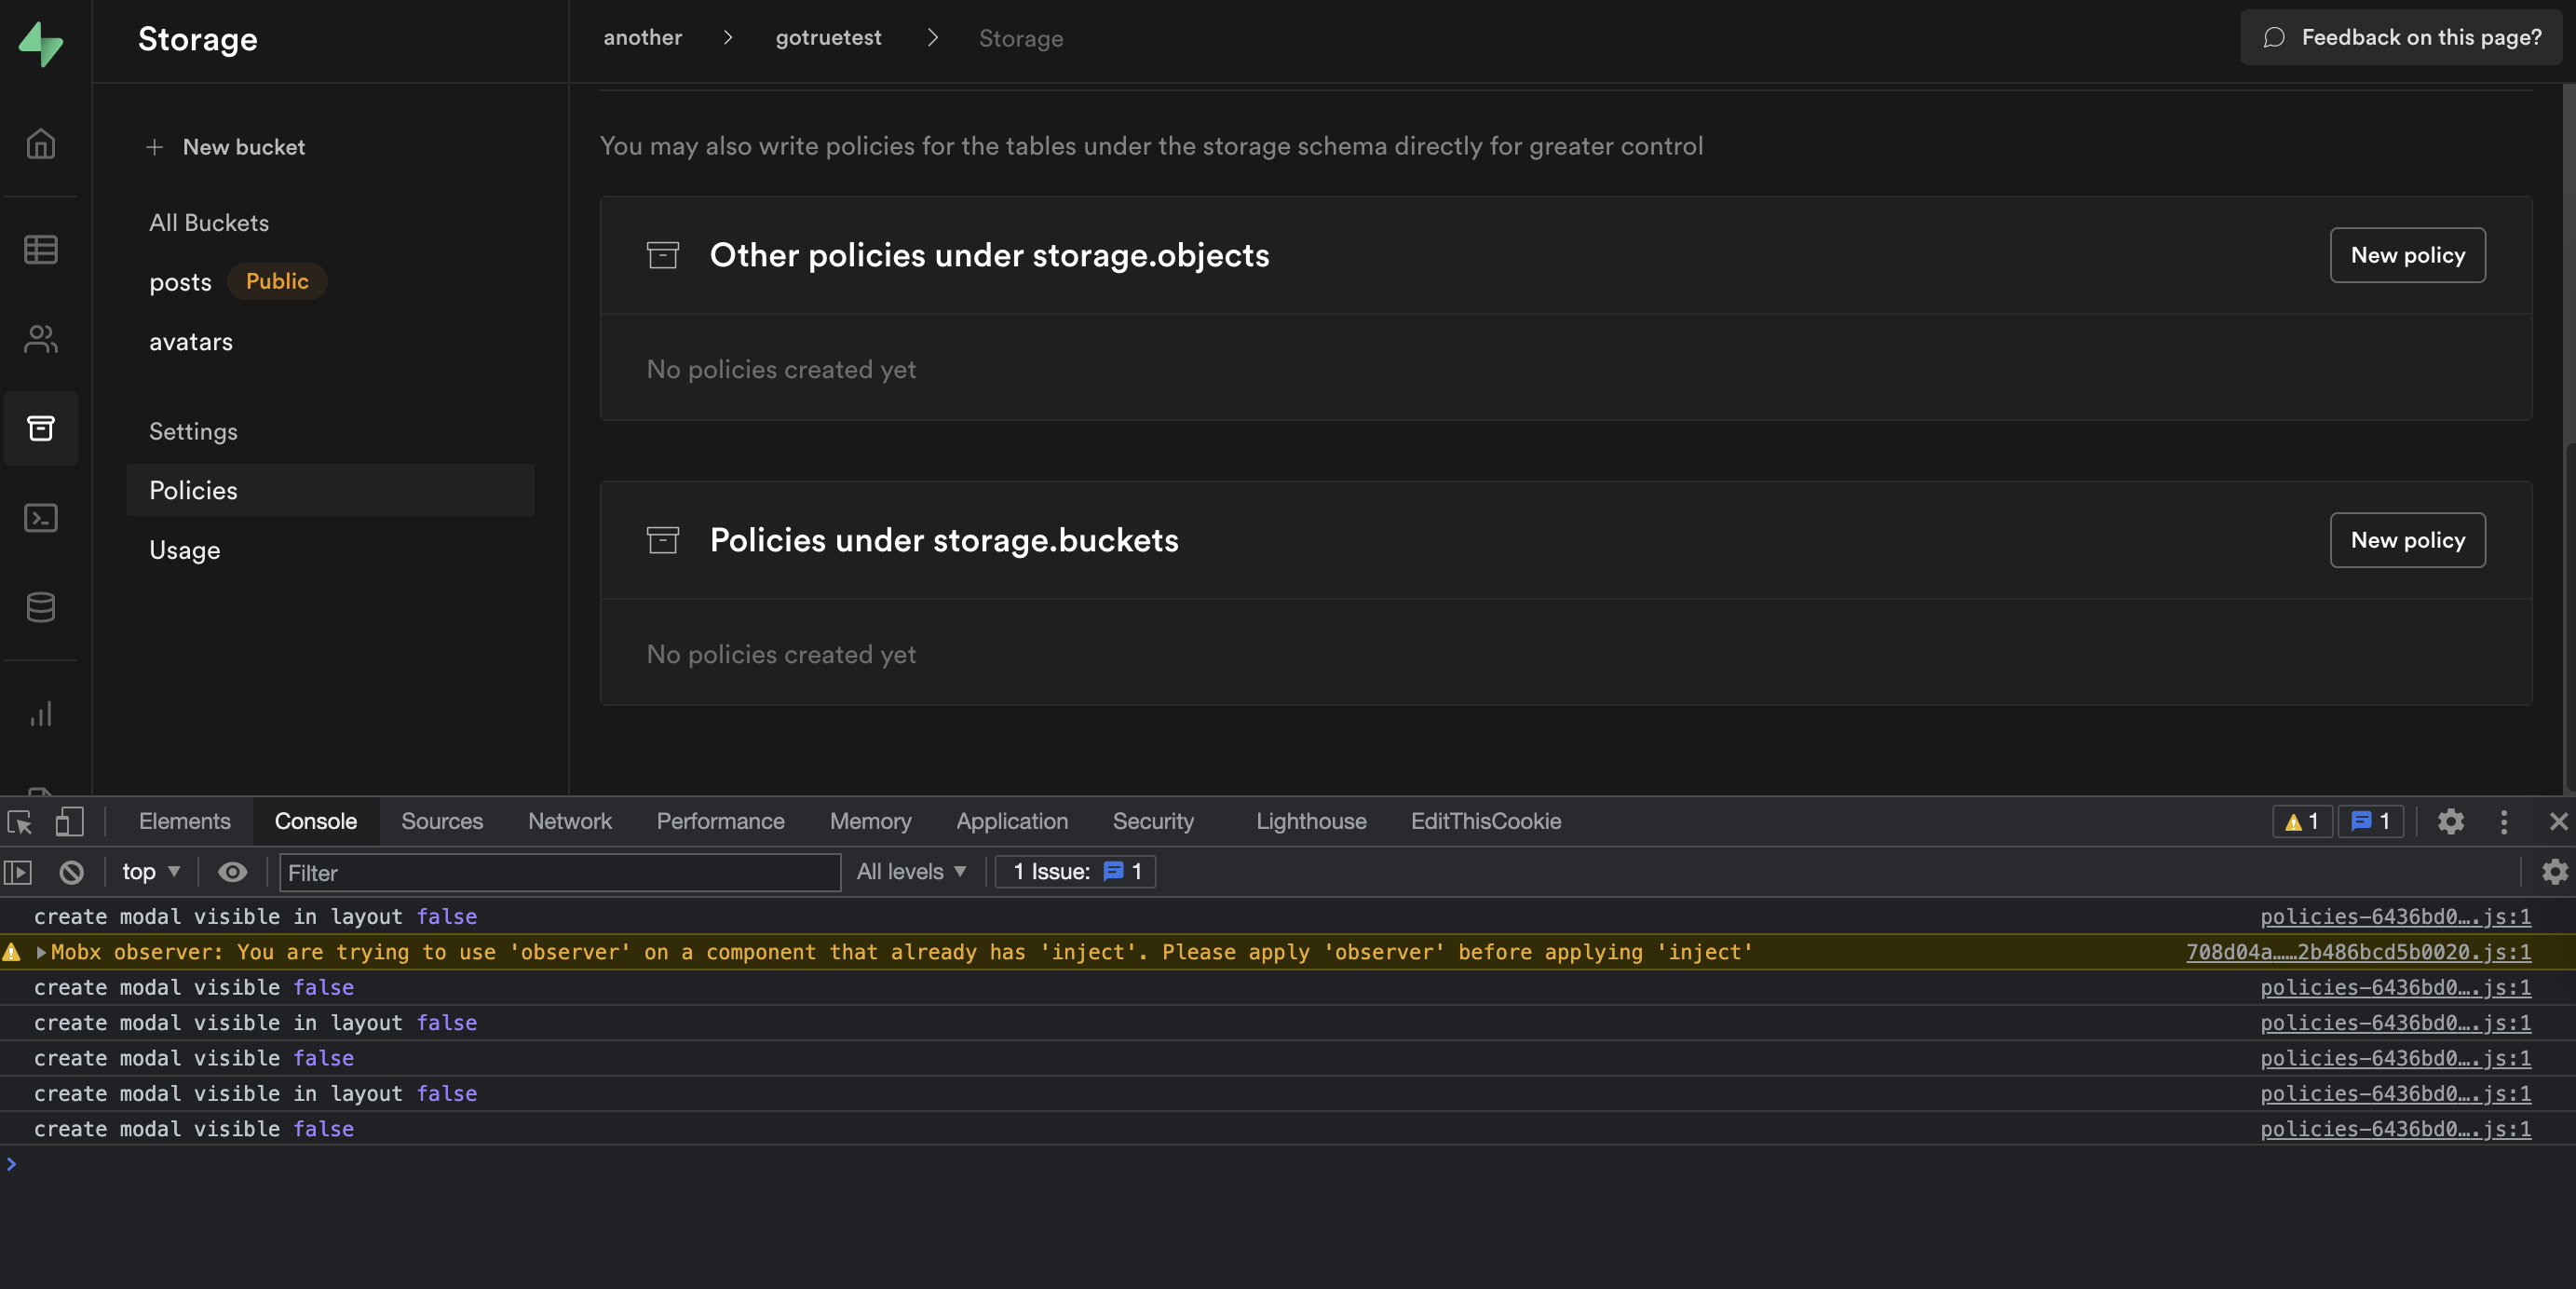Image resolution: width=2576 pixels, height=1289 pixels.
Task: Toggle the inspect element cursor tool
Action: pyautogui.click(x=18, y=821)
